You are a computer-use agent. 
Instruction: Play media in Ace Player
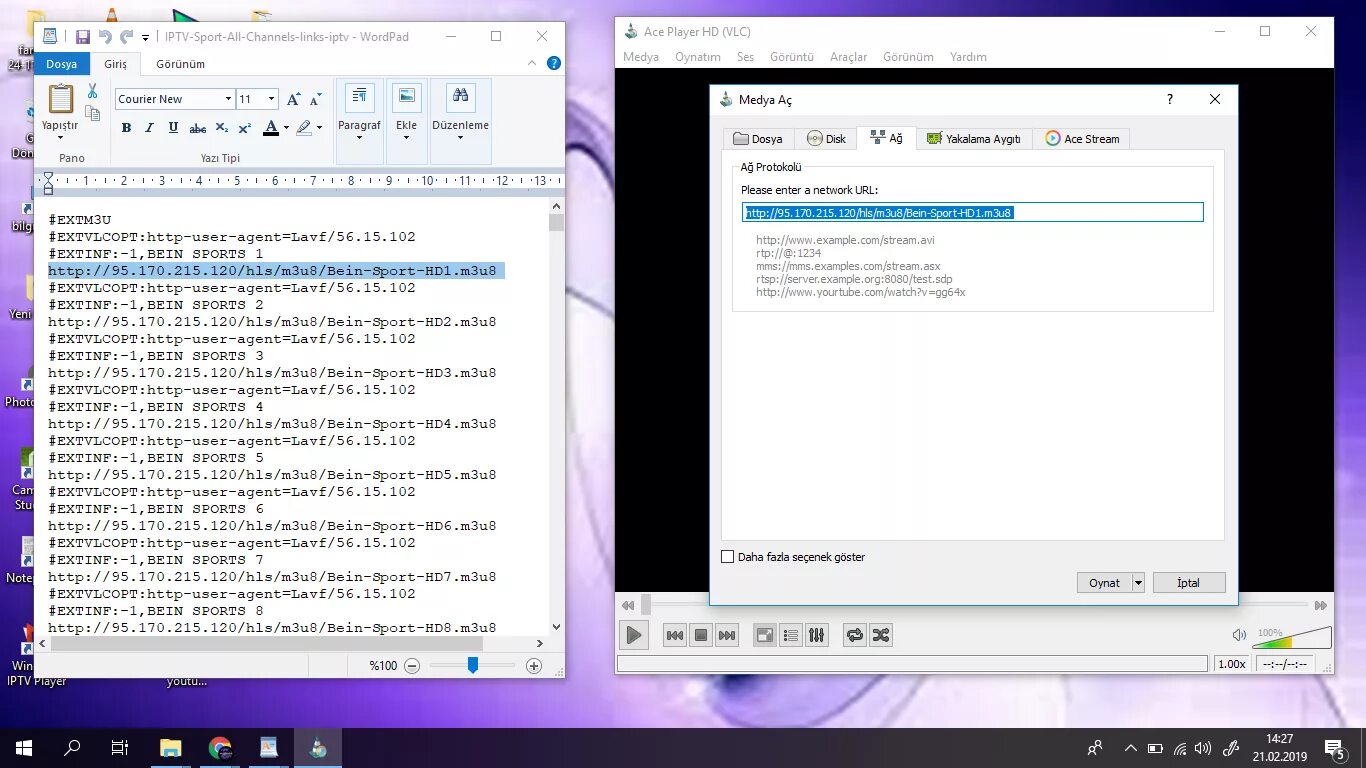(633, 635)
